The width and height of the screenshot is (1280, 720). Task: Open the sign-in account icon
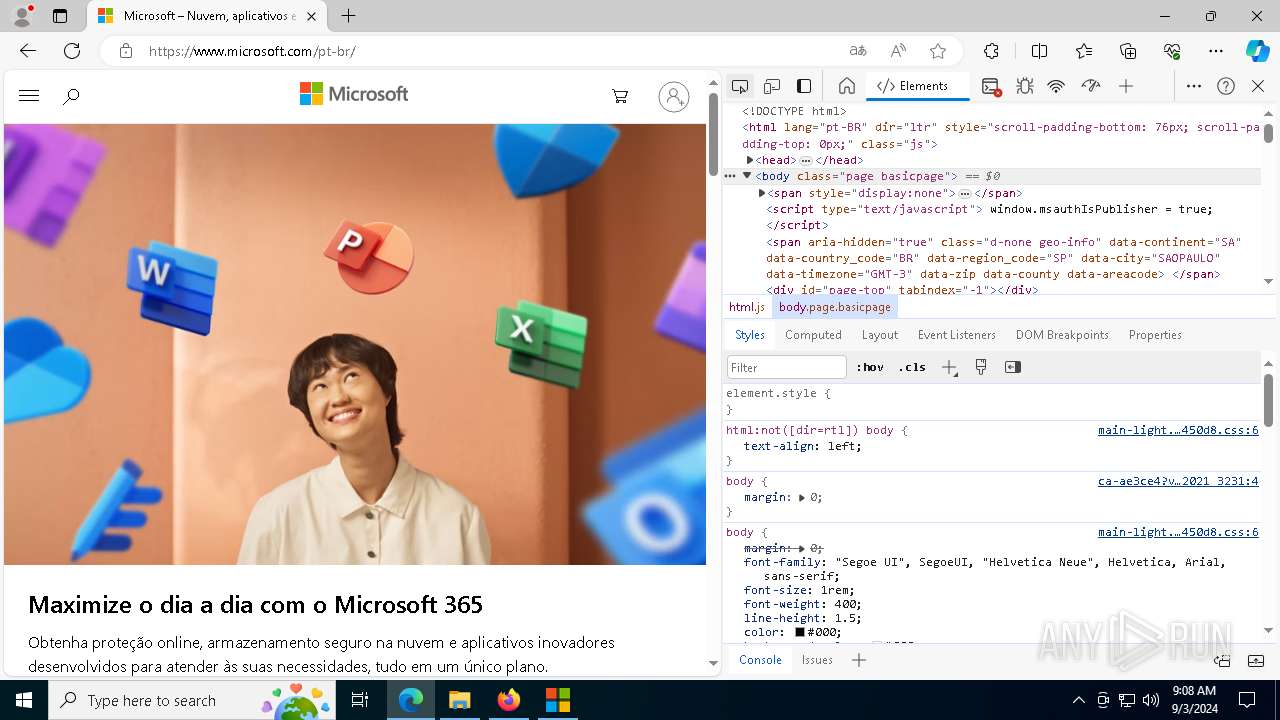coord(674,96)
